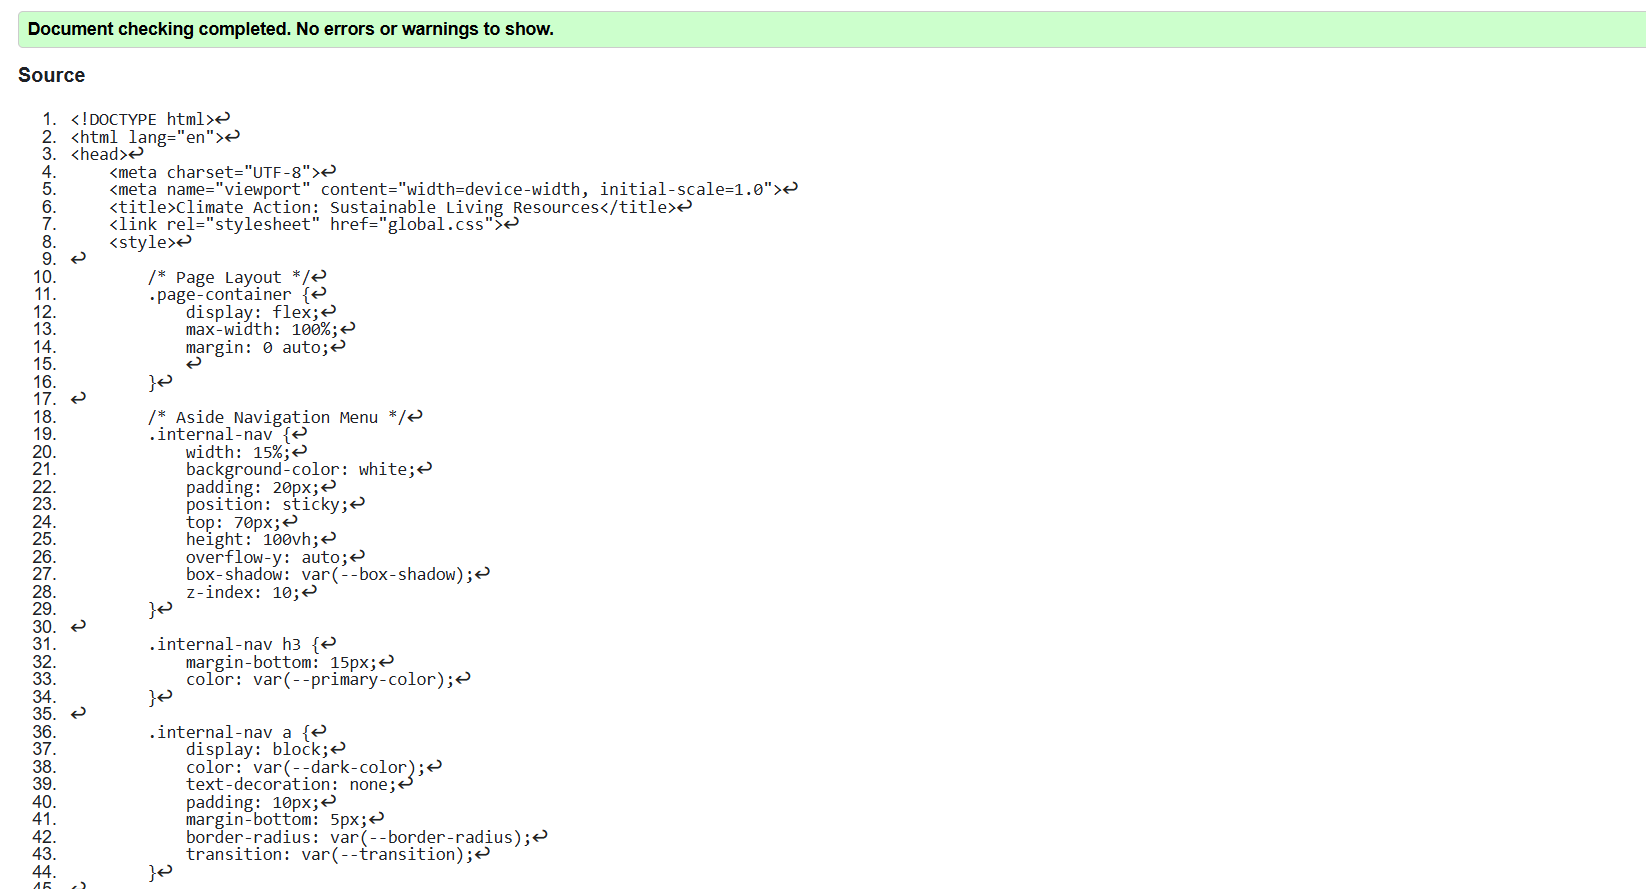Select the meta charset UTF-8 line

point(222,172)
